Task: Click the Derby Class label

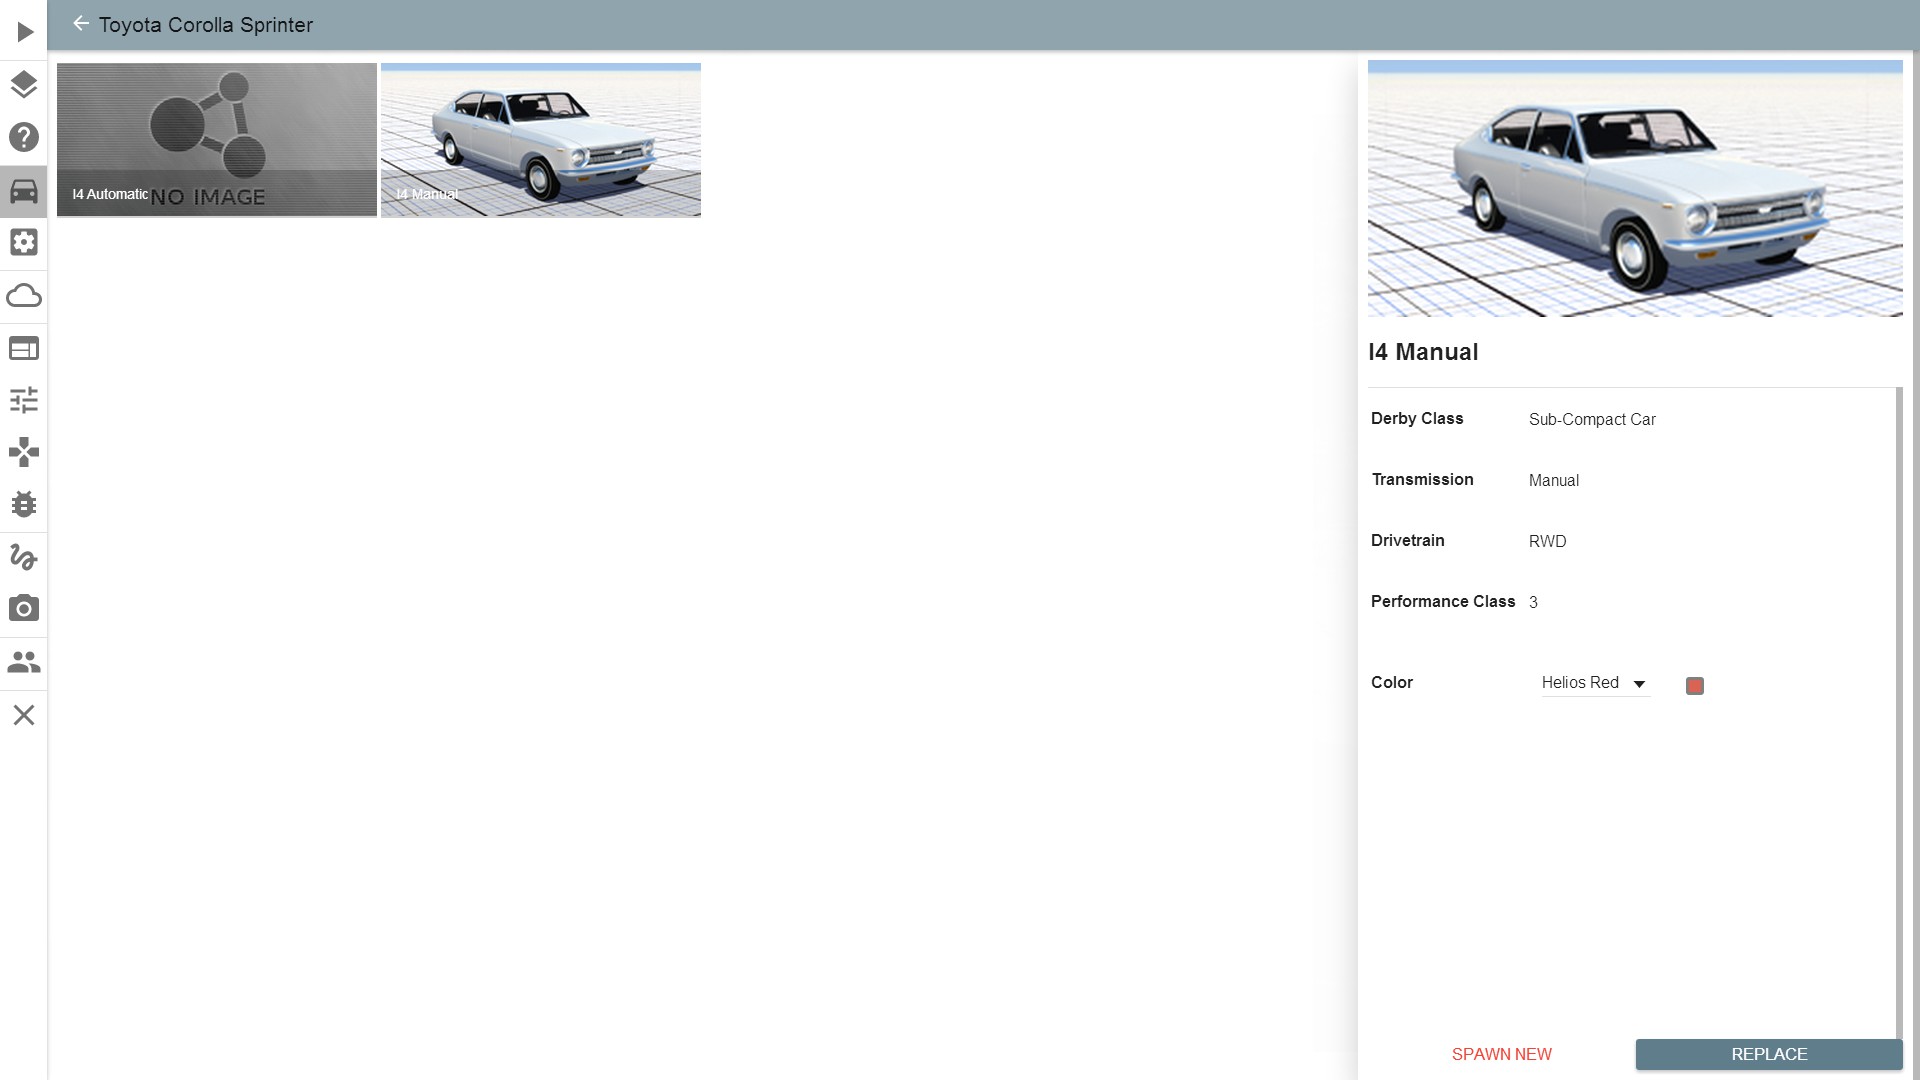Action: 1417,419
